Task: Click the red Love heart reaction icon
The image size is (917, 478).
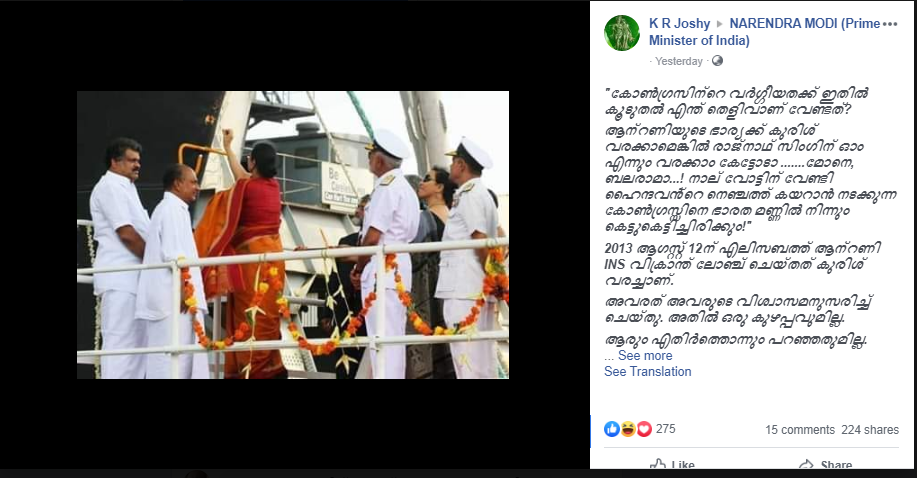Action: pyautogui.click(x=644, y=429)
